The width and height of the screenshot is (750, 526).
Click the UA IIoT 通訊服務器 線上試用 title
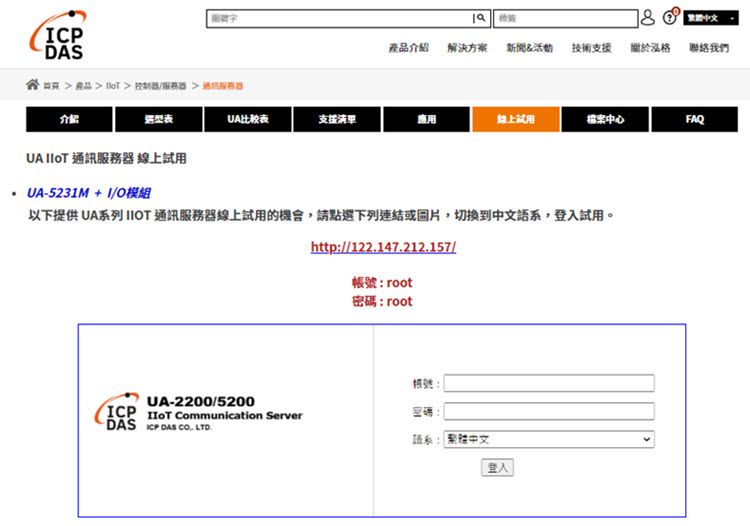point(106,158)
